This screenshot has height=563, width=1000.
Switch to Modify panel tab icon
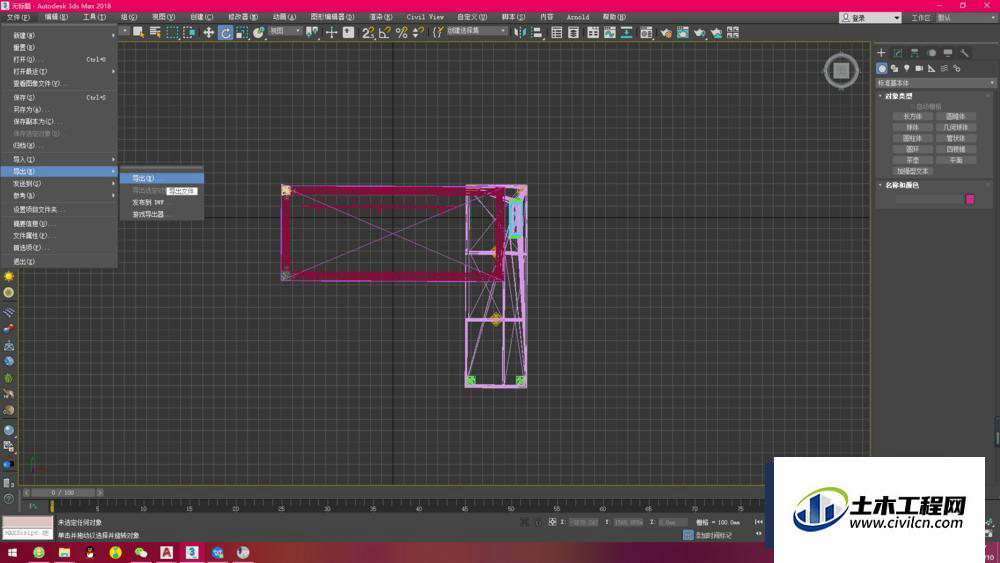[898, 53]
